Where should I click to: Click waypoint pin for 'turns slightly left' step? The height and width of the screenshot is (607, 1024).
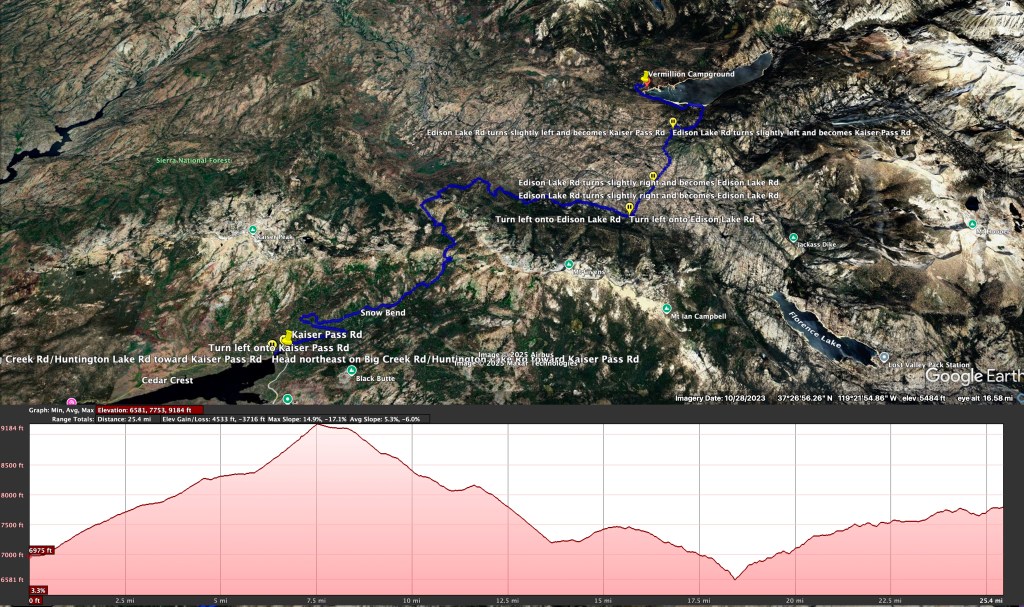pyautogui.click(x=673, y=122)
